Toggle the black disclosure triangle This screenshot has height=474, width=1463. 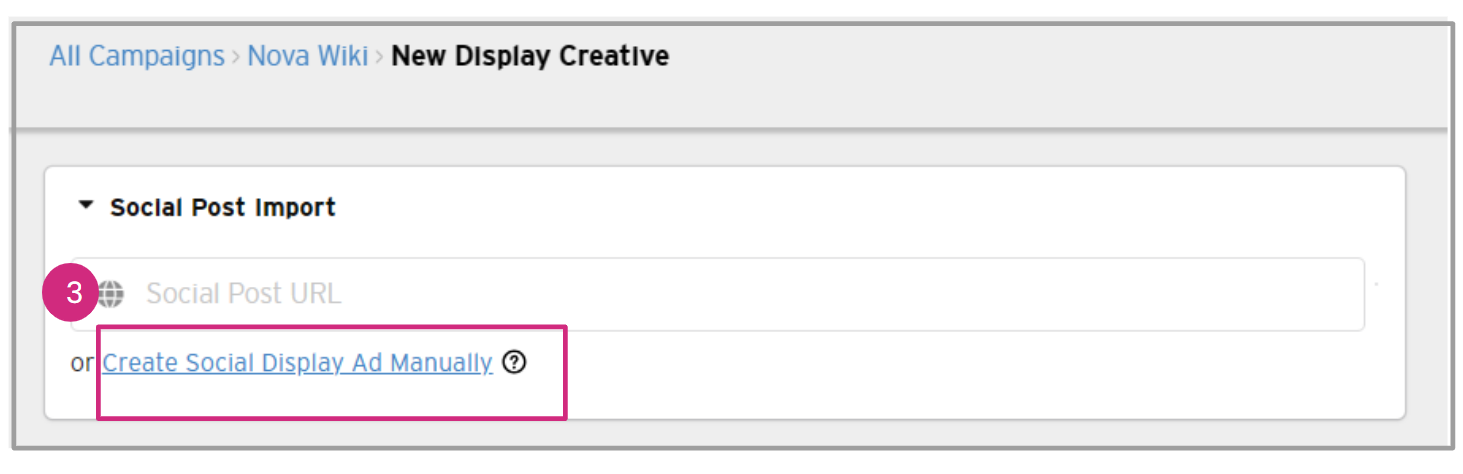(86, 206)
